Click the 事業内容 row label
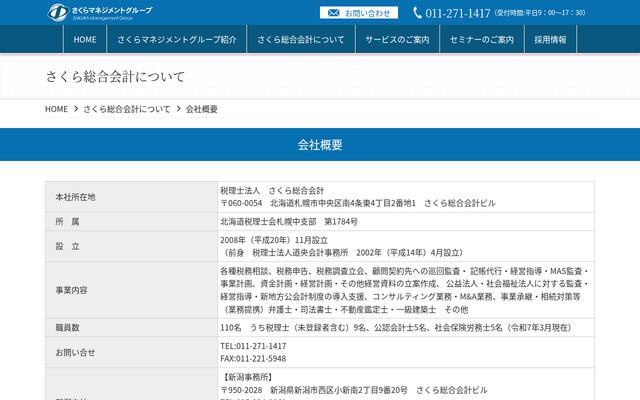Viewport: 640px width, 400px height. (71, 290)
